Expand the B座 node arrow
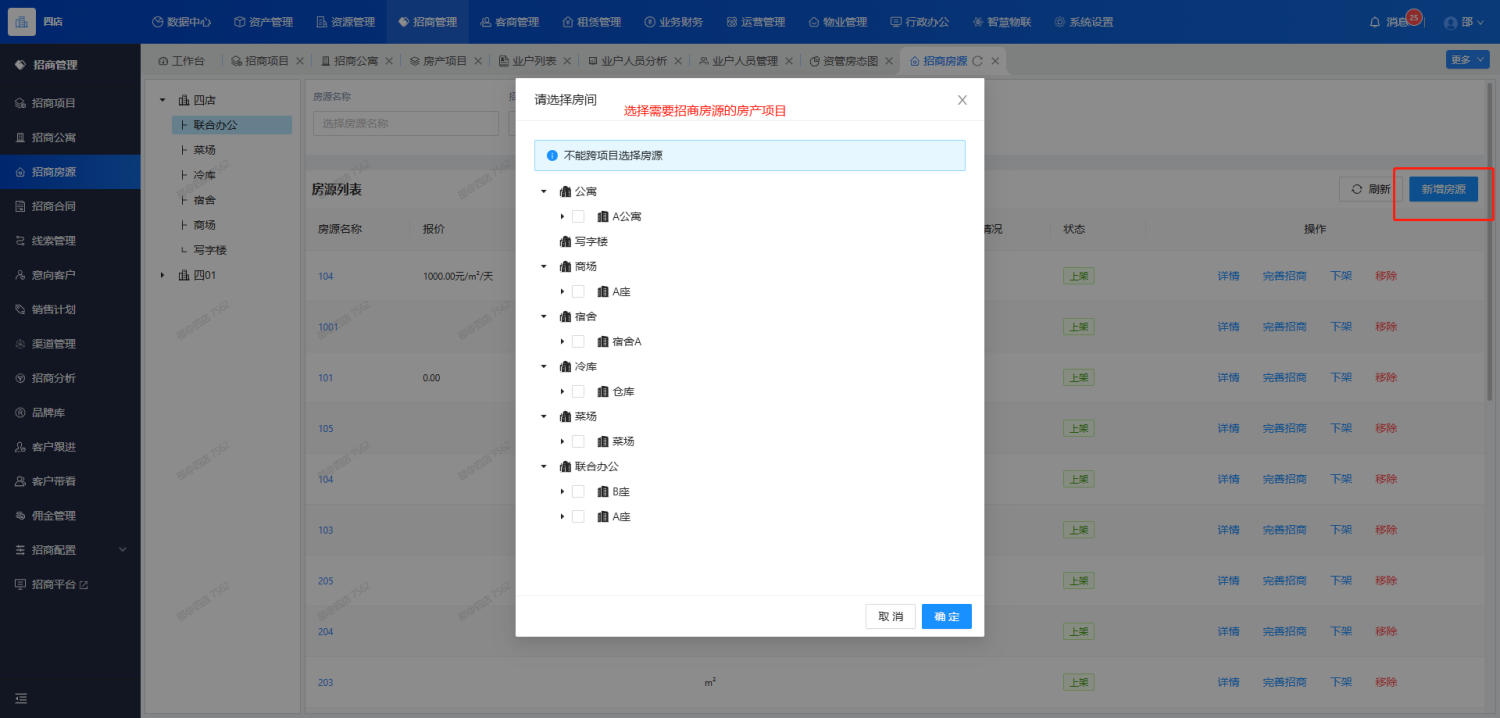 (563, 492)
